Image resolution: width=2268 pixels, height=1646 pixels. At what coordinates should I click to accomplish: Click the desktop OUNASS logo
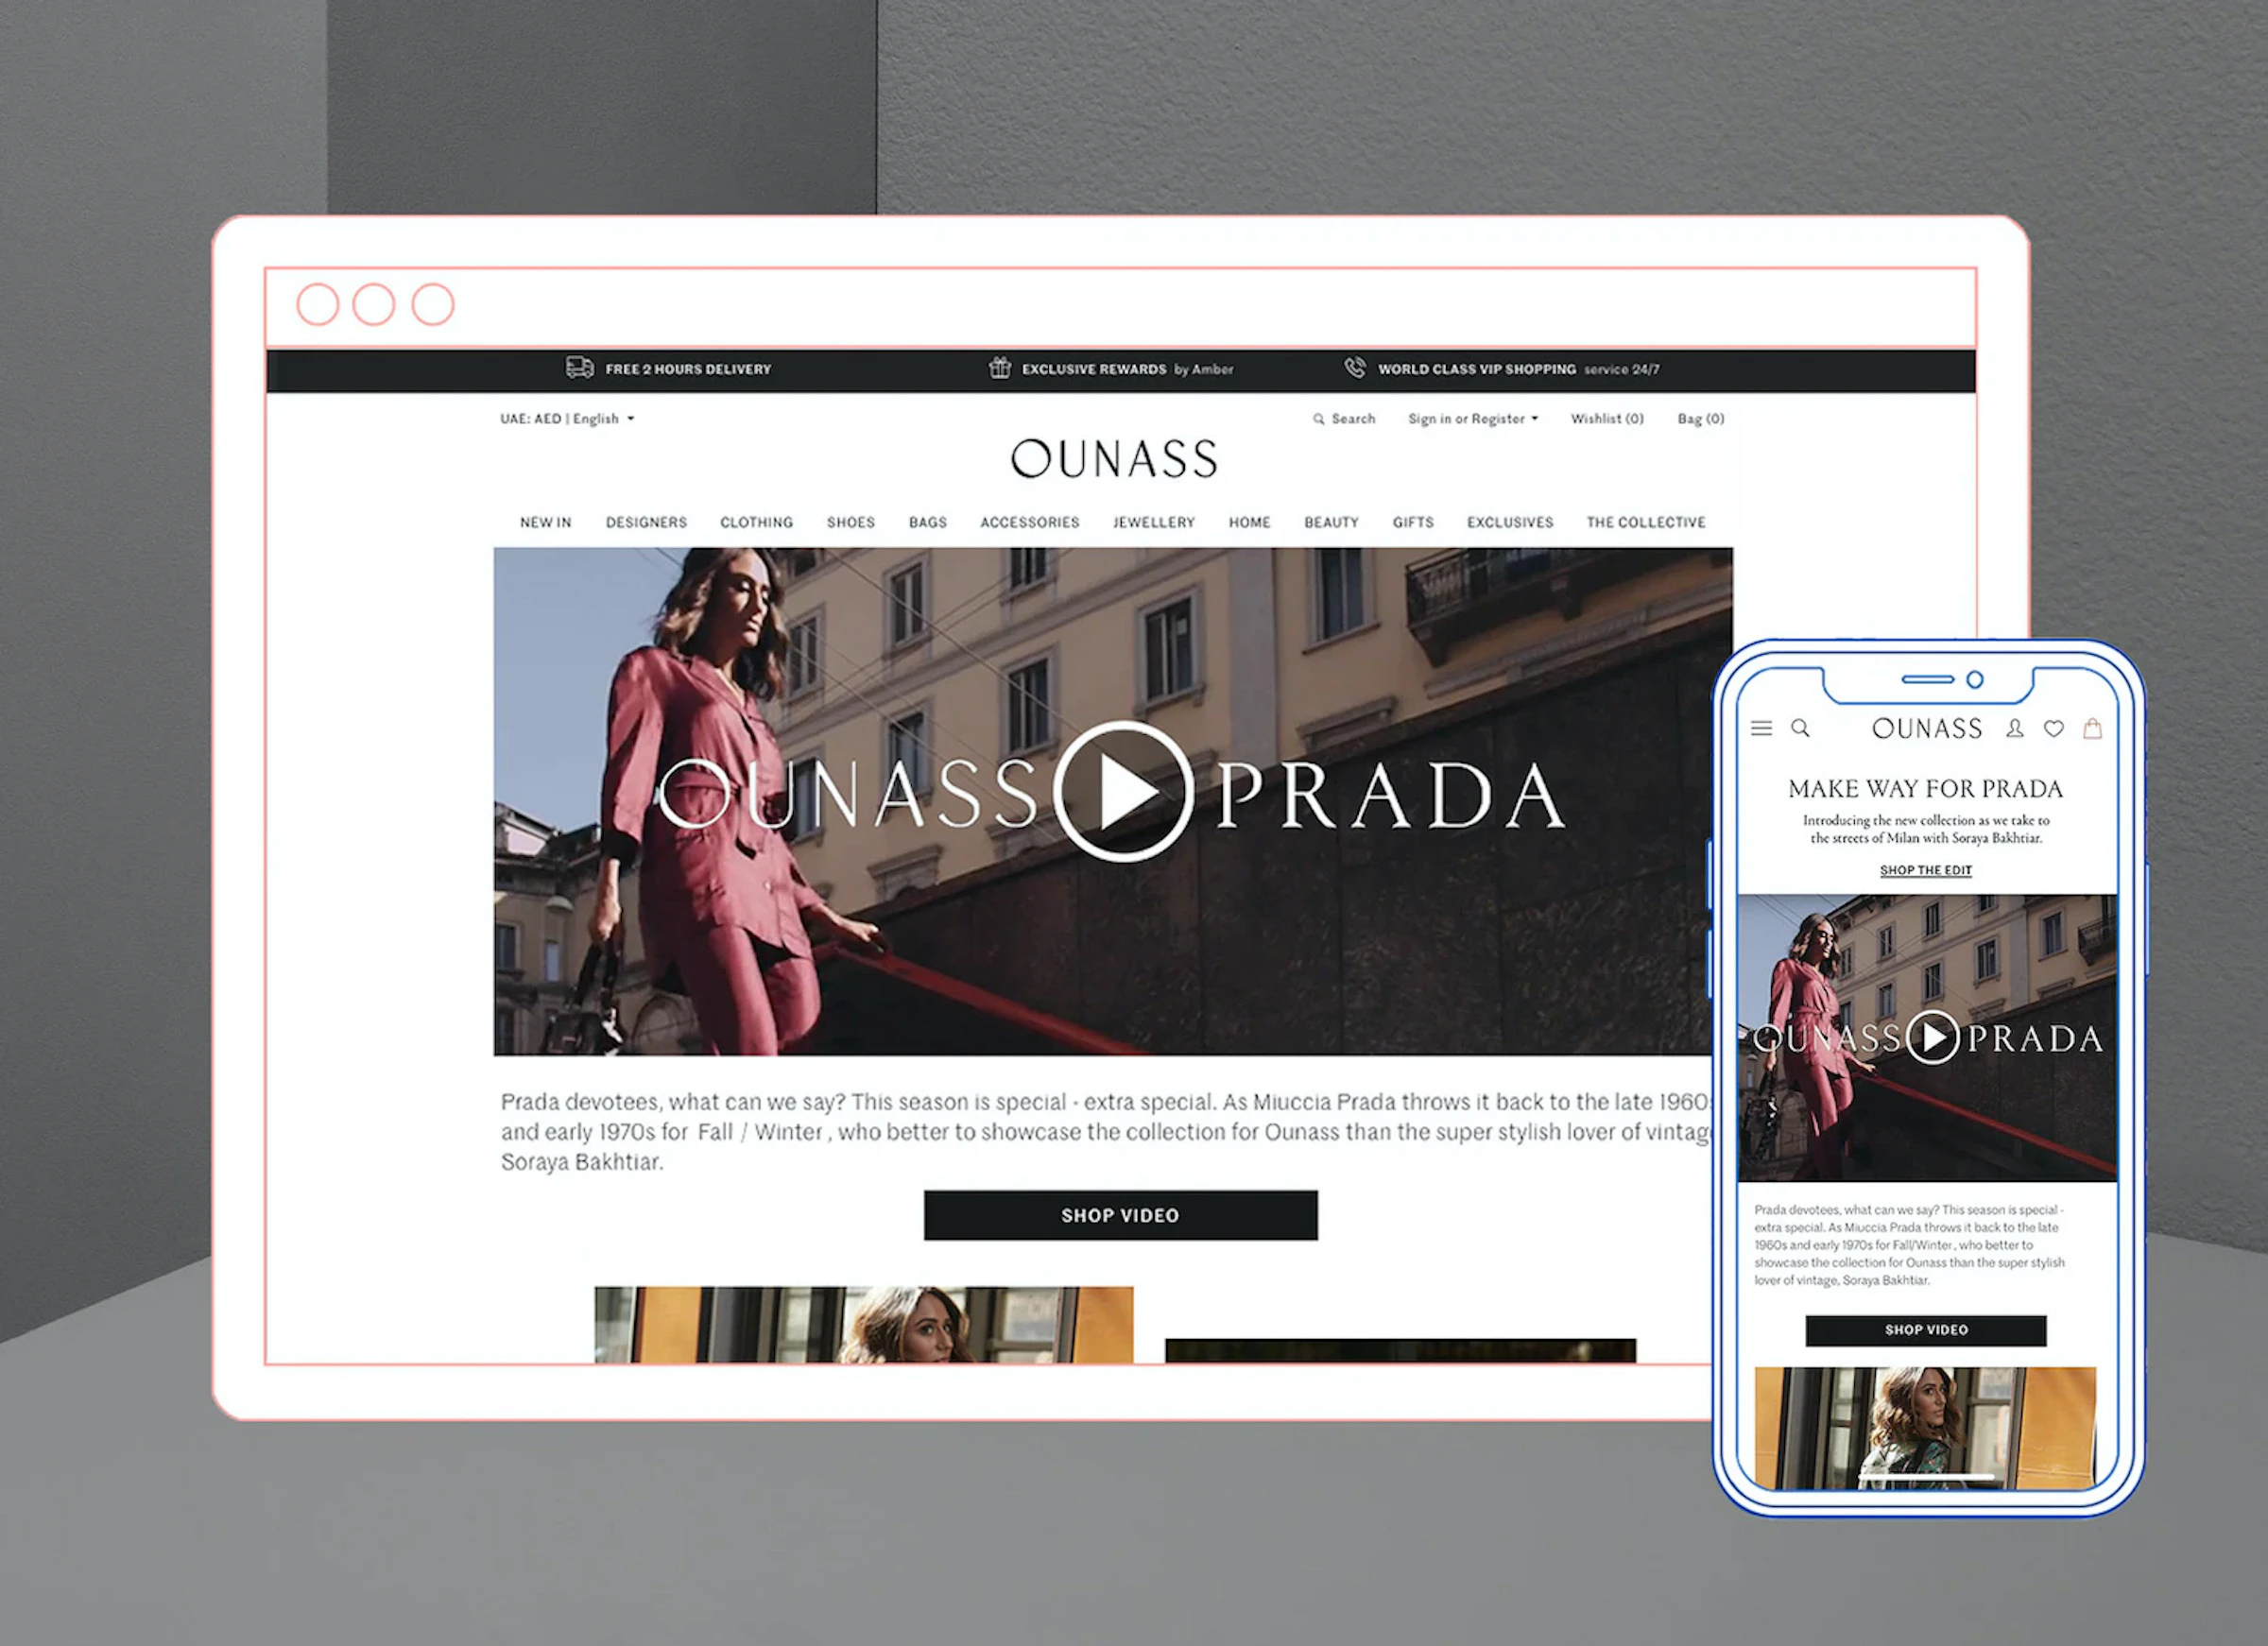tap(1114, 459)
